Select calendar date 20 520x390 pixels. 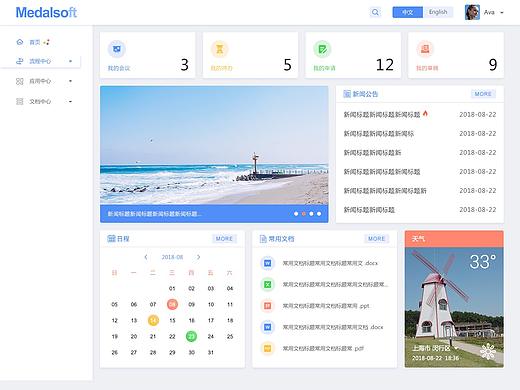coord(134,336)
